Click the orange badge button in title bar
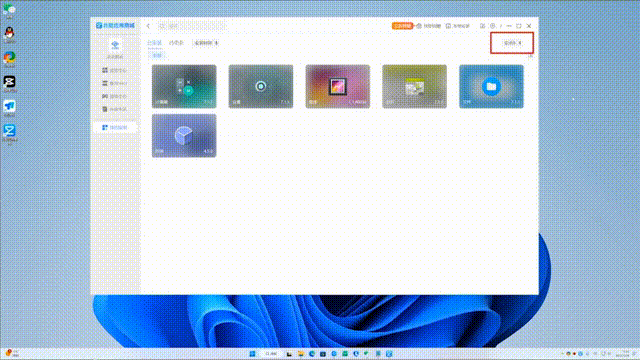 pyautogui.click(x=402, y=26)
